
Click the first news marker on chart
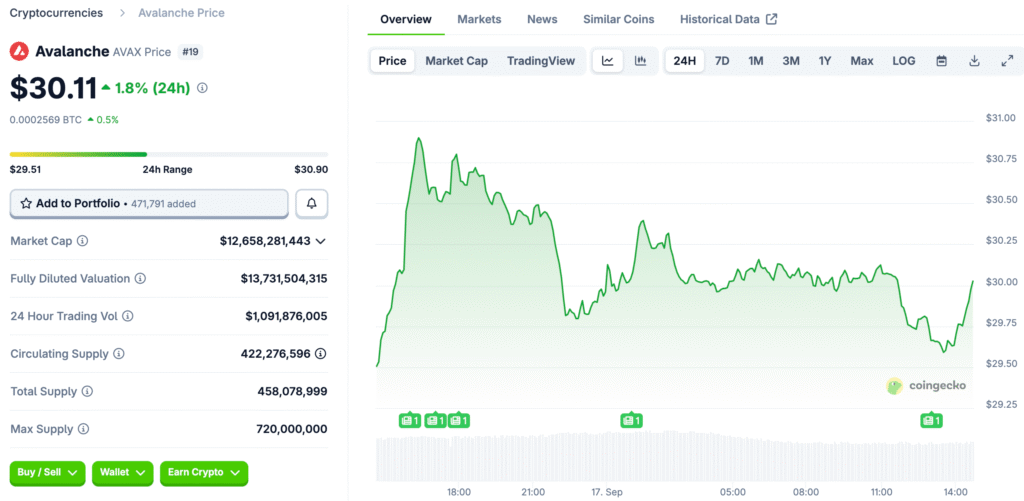click(409, 421)
